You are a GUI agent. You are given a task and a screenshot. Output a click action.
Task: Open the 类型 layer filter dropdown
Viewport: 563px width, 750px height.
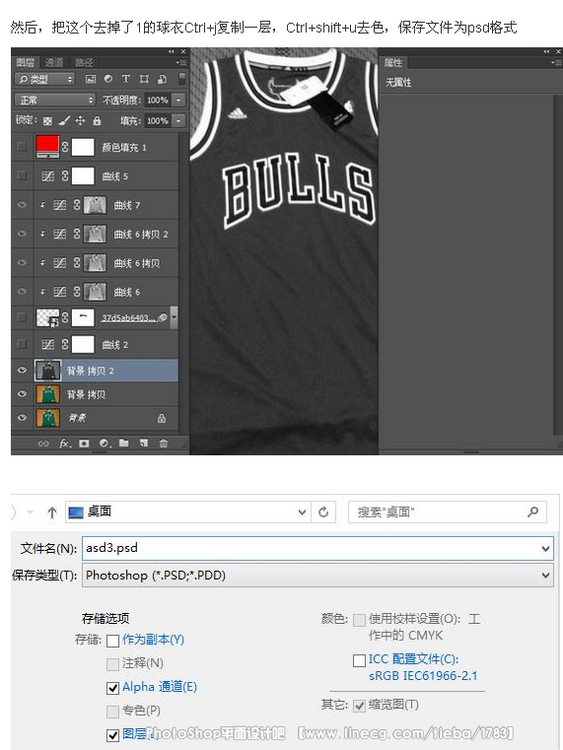[x=45, y=79]
